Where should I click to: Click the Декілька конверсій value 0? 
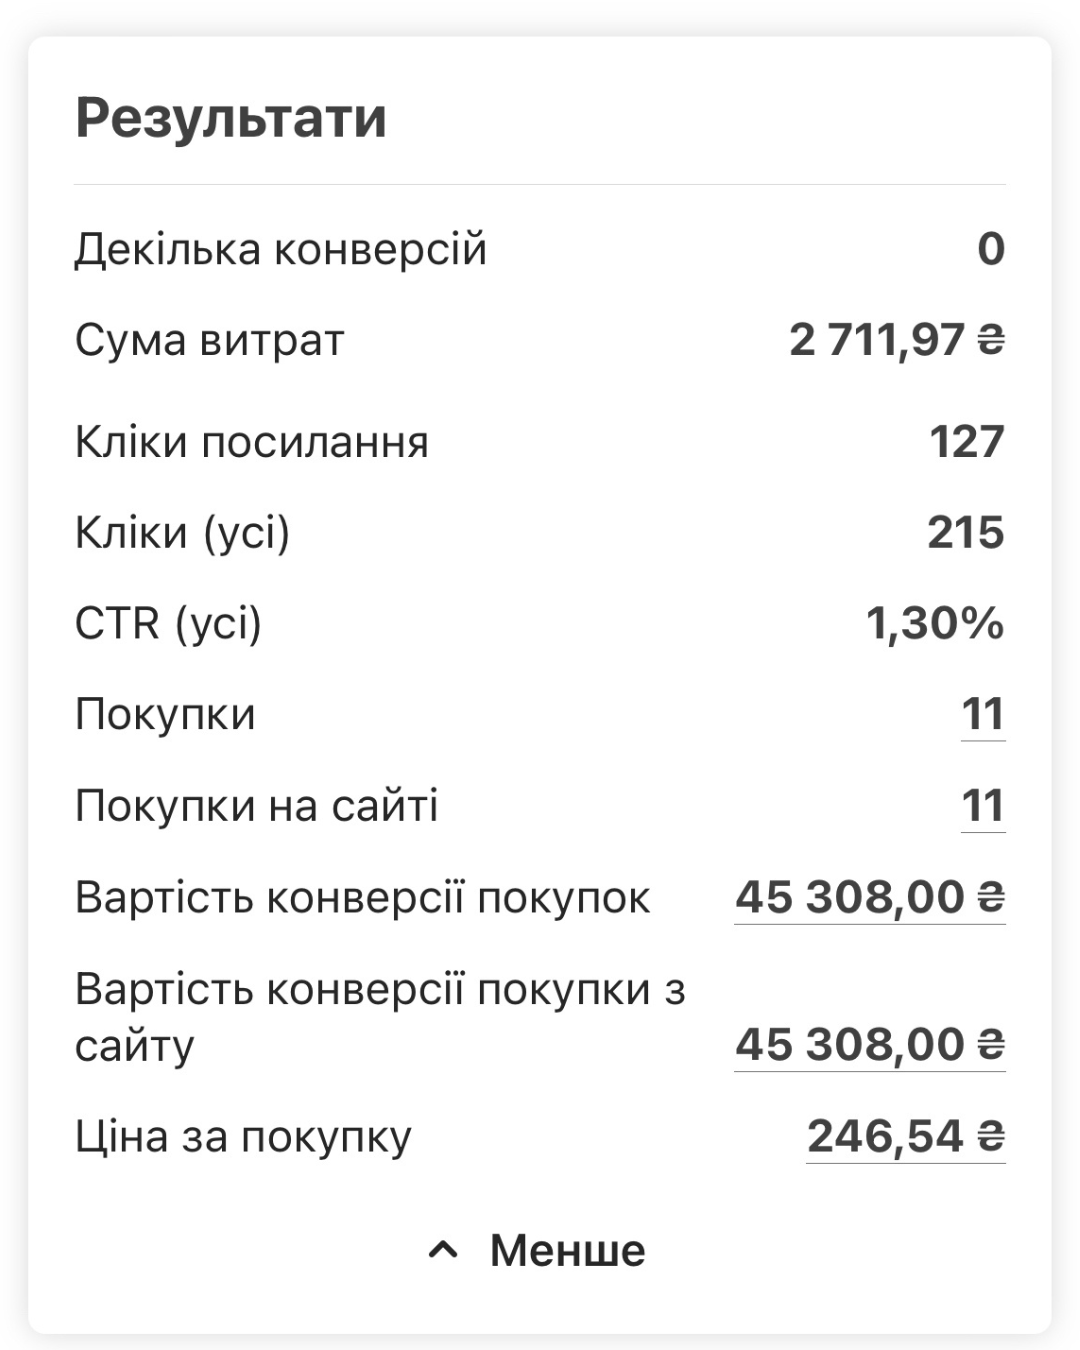click(991, 249)
